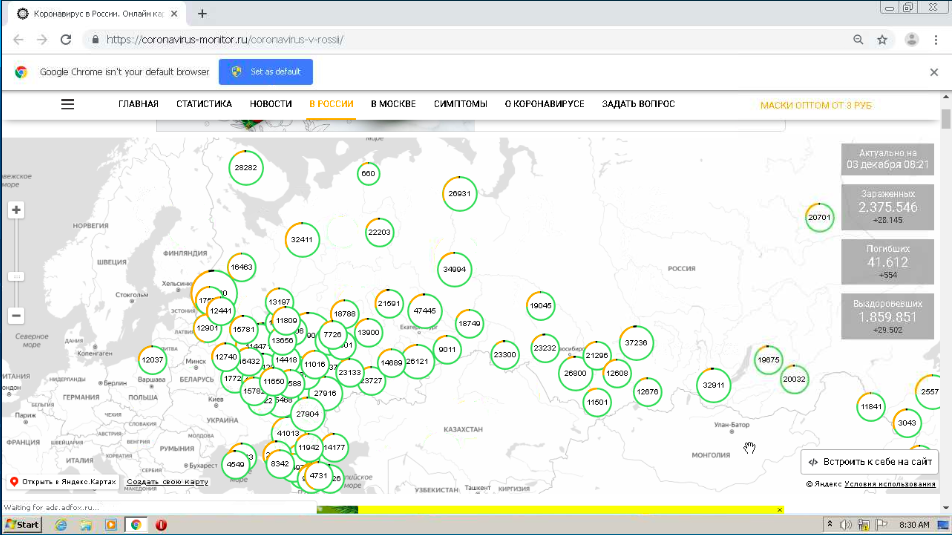Select the 26931 region marker
This screenshot has width=952, height=535.
(x=460, y=194)
